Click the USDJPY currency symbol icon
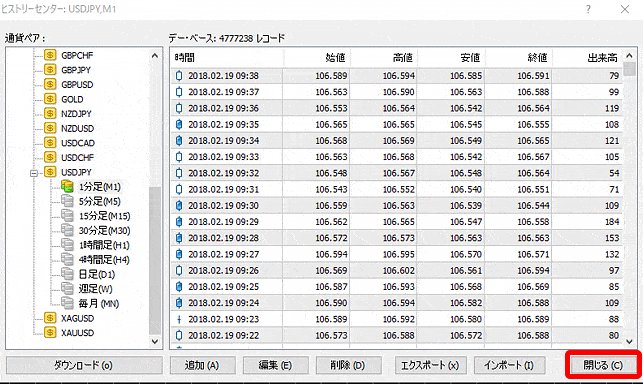 coord(50,172)
